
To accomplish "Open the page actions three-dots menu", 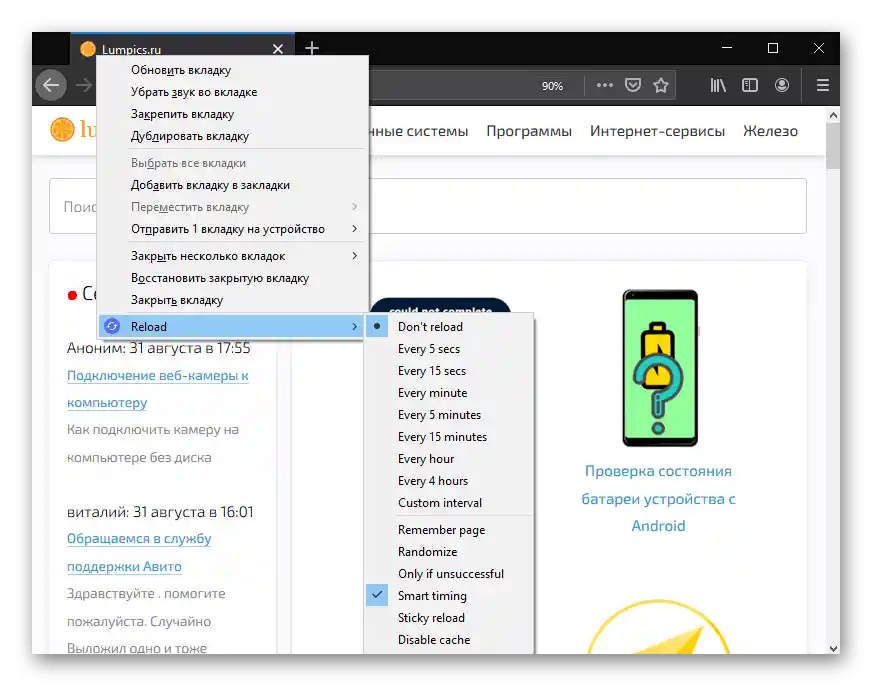I will coord(605,85).
